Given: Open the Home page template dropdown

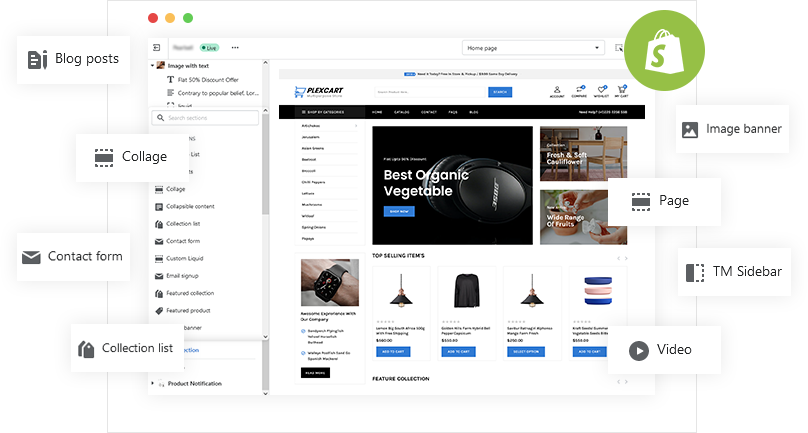Looking at the screenshot, I should [533, 47].
